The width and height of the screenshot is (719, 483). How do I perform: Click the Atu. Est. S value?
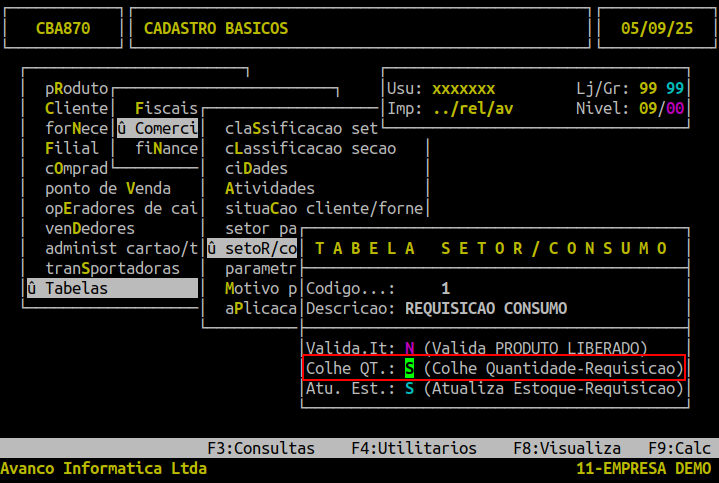click(409, 389)
